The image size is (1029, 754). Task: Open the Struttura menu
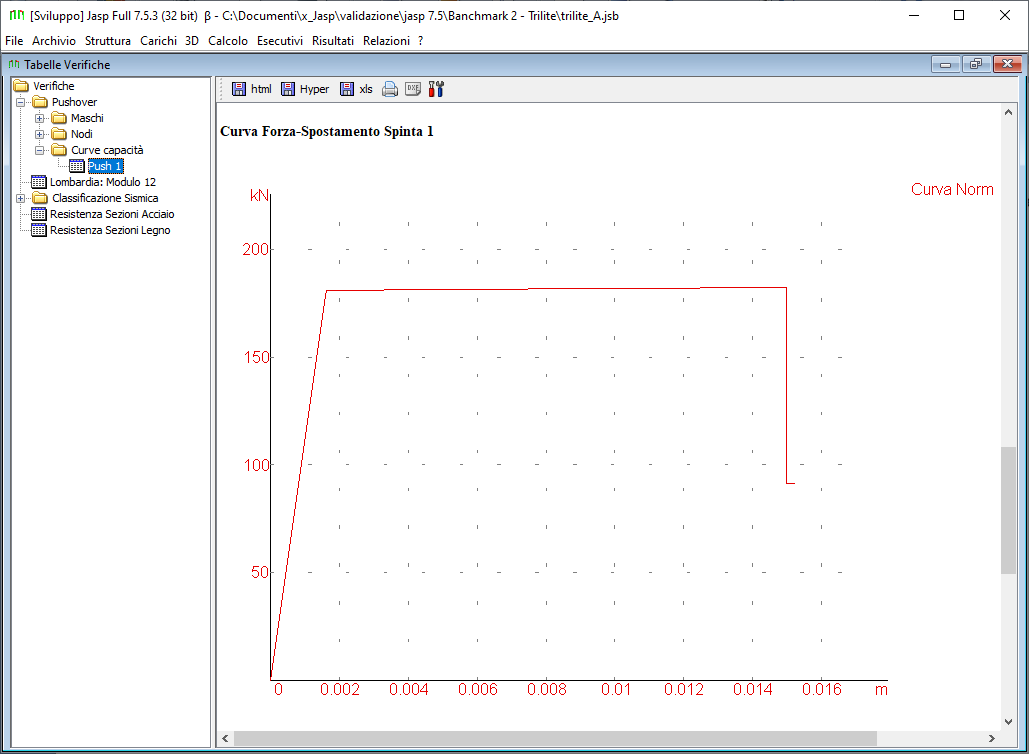[x=108, y=41]
